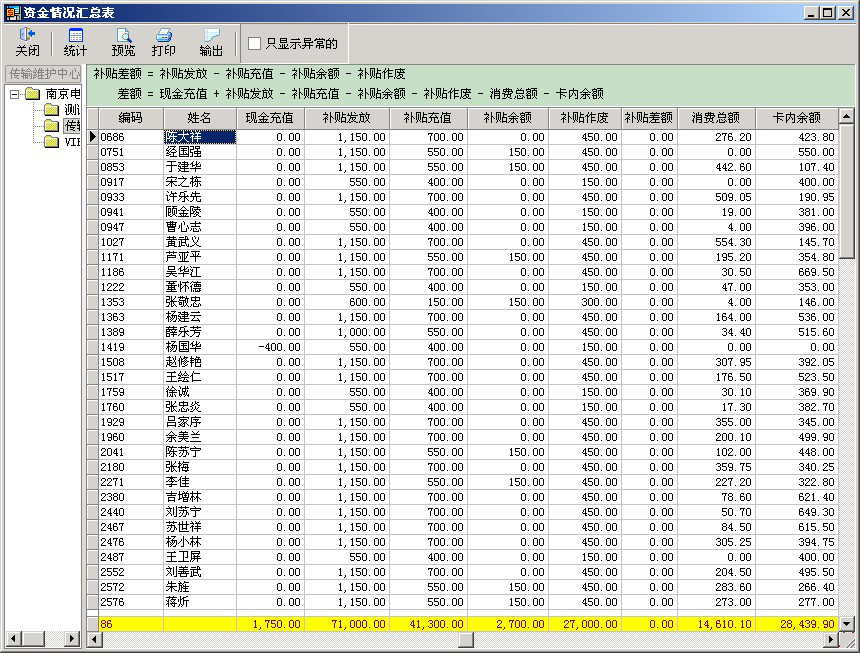860x653 pixels.
Task: Open the VIP folder in the tree
Action: pos(52,141)
